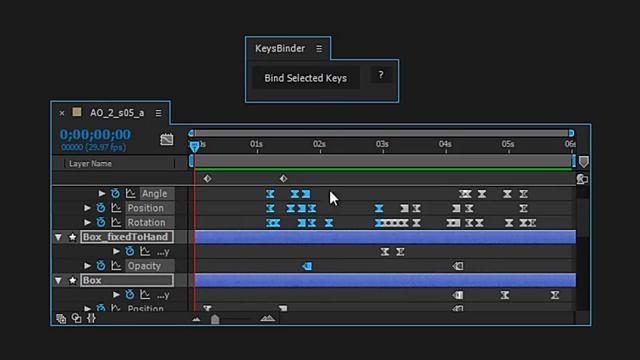Screen dimensions: 640x360
Task: Collapse the Box_fixedToHand layer
Action: coord(58,237)
